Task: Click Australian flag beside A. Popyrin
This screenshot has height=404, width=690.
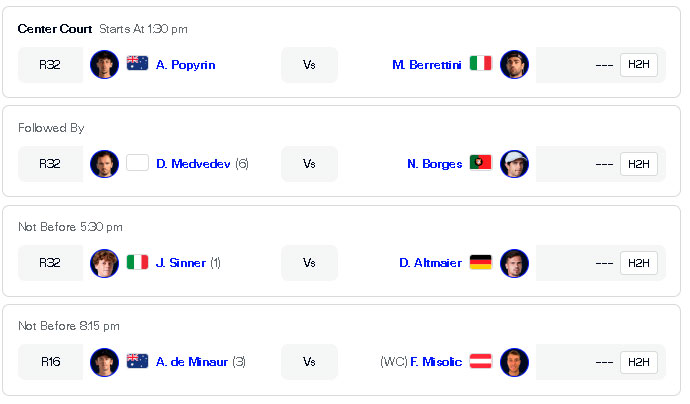Action: (138, 65)
